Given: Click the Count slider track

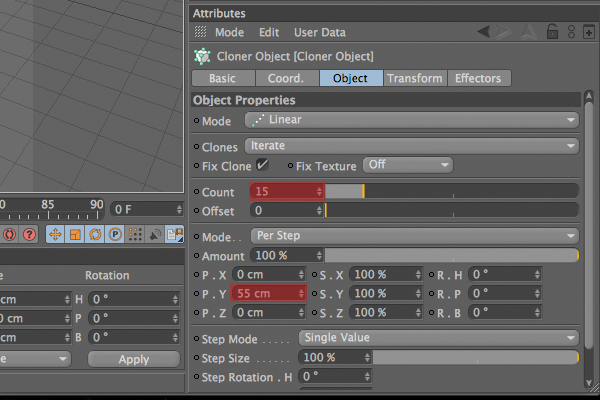Looking at the screenshot, I should [x=452, y=191].
